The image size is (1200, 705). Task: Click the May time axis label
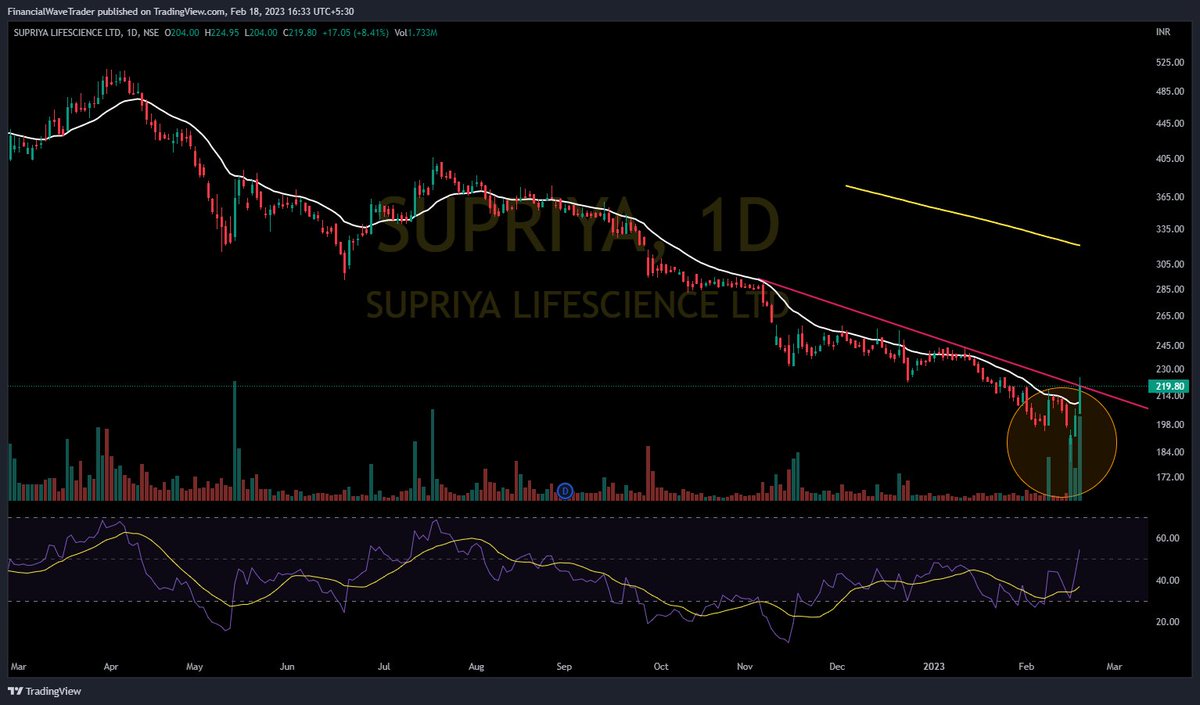(x=196, y=665)
